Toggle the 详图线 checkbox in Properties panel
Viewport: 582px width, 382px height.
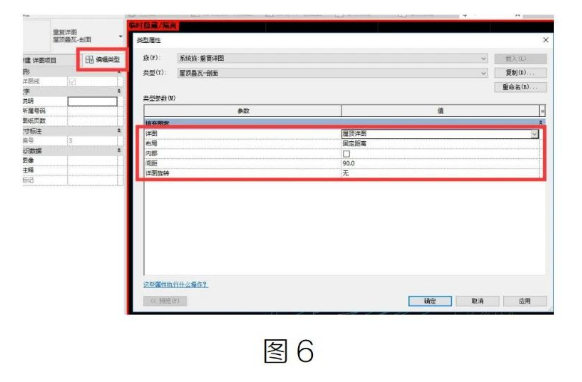tap(72, 81)
